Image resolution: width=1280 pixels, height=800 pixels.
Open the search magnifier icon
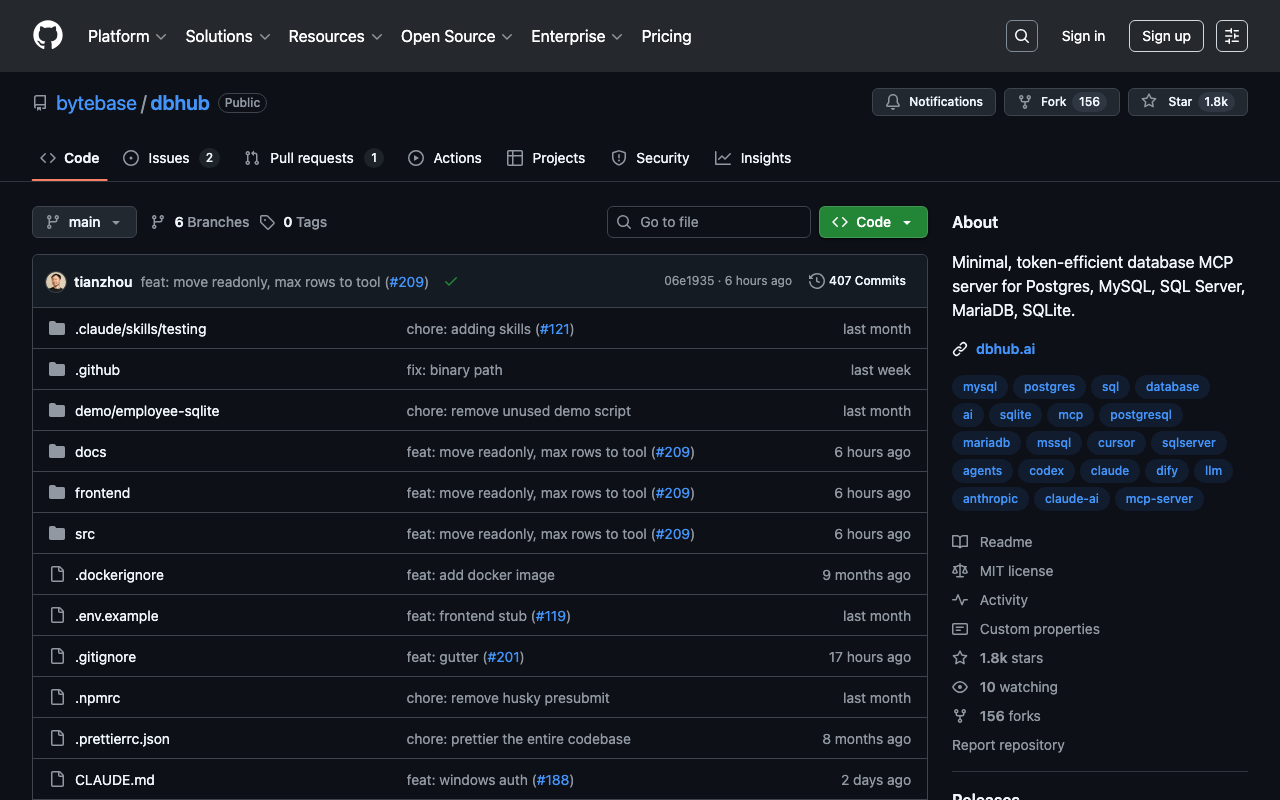(x=1021, y=36)
